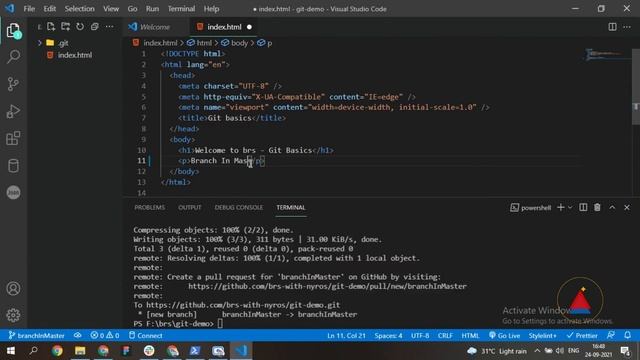The image size is (640, 360).
Task: Open File Explorer from the taskbar
Action: pyautogui.click(x=80, y=351)
